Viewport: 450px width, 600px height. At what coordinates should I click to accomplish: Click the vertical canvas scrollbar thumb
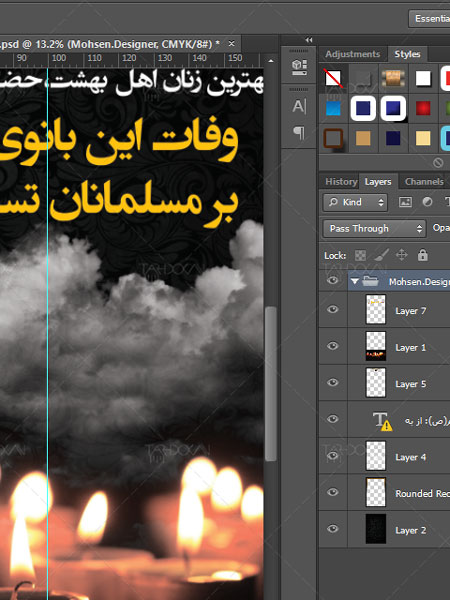tap(271, 384)
